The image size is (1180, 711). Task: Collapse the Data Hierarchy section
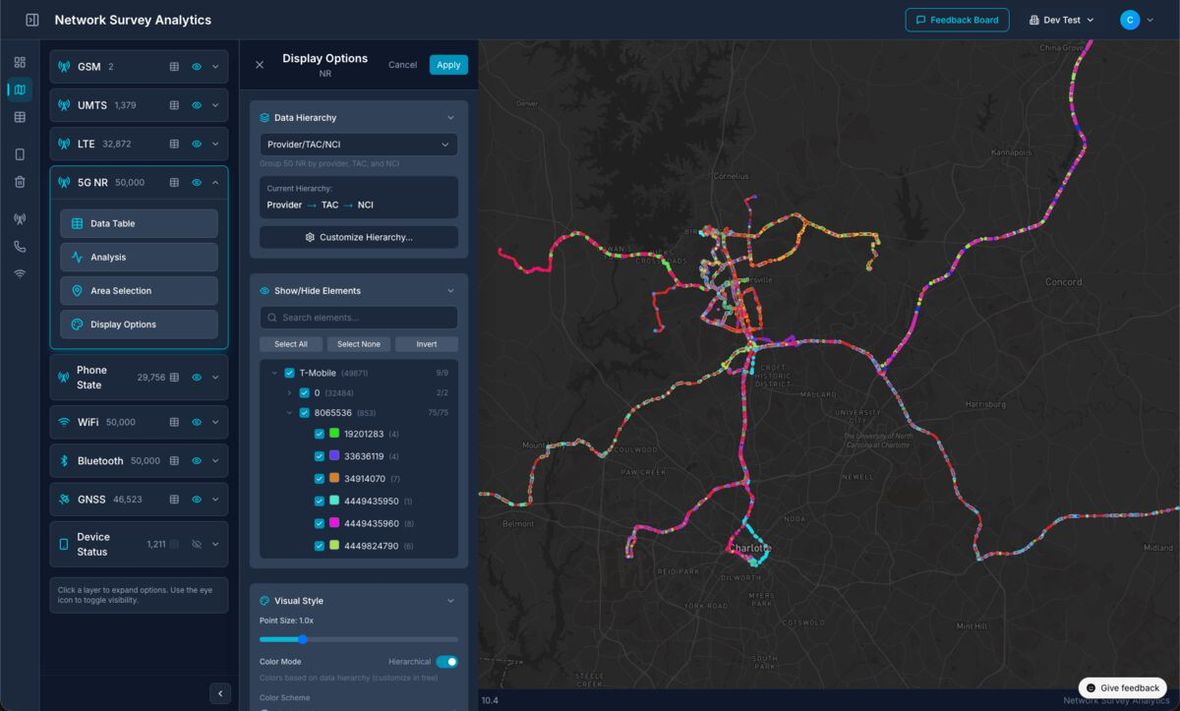coord(450,117)
